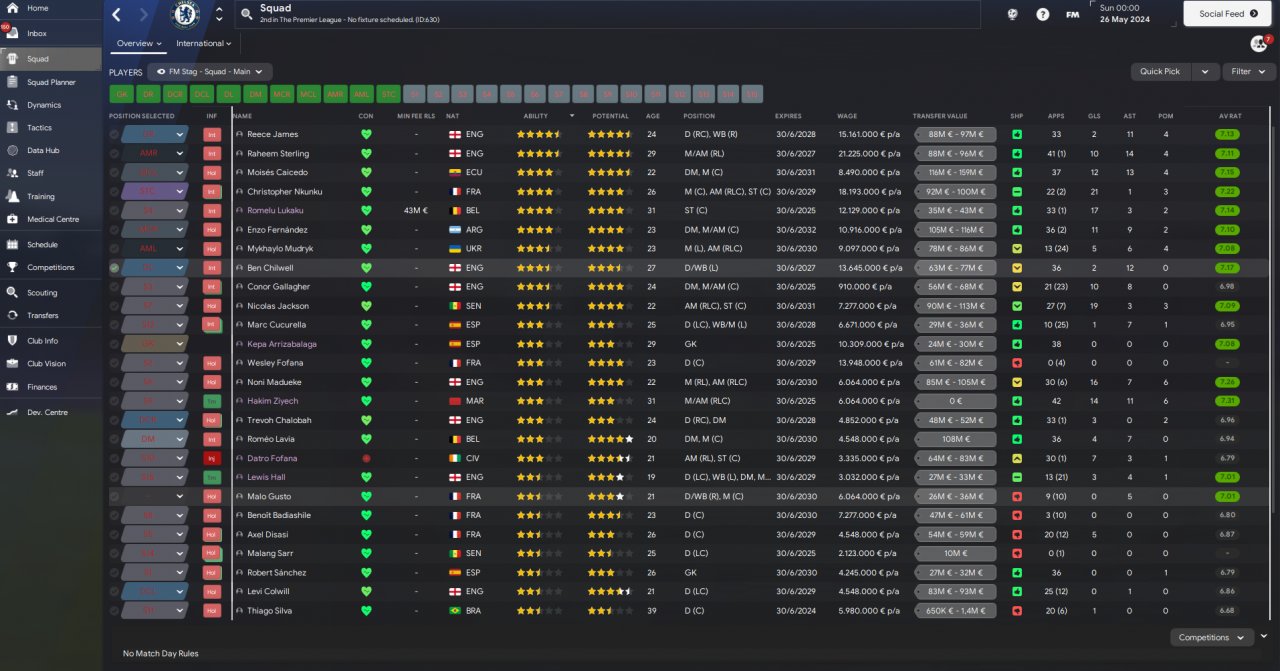Viewport: 1280px width, 671px height.
Task: Open Lewis Hall player profile link
Action: tap(266, 477)
